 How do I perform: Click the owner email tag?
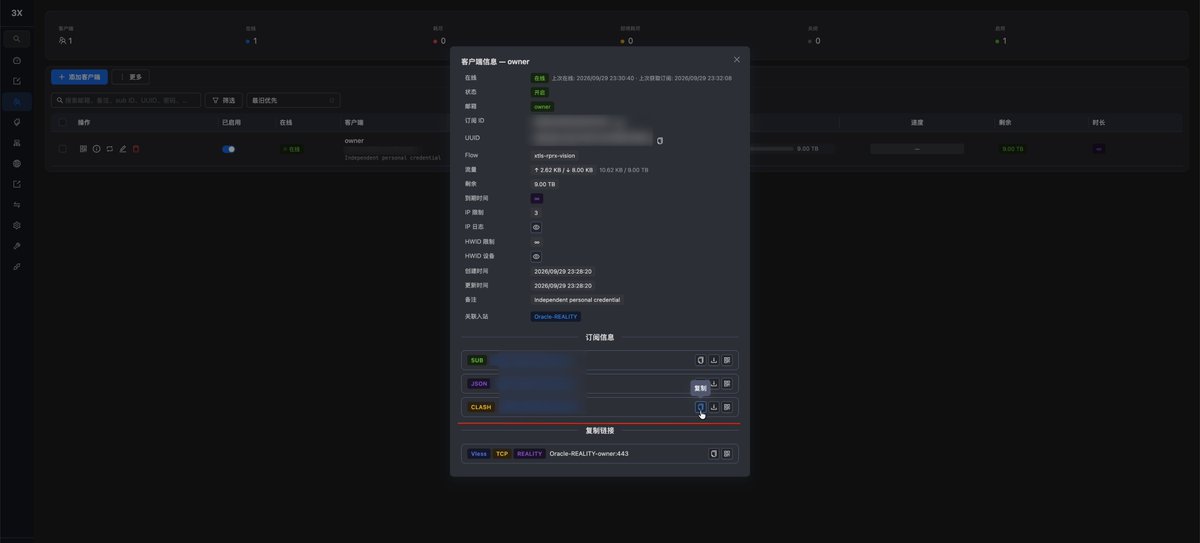pos(542,106)
